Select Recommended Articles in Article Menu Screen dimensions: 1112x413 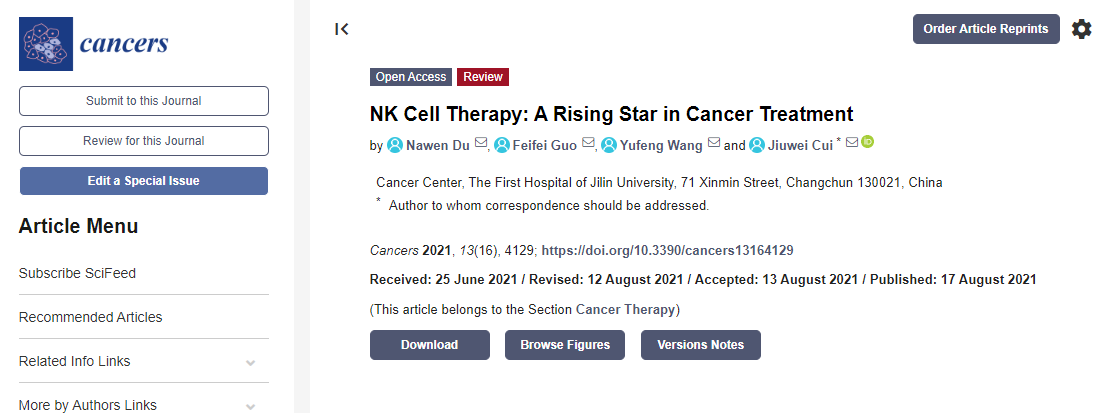[x=90, y=317]
